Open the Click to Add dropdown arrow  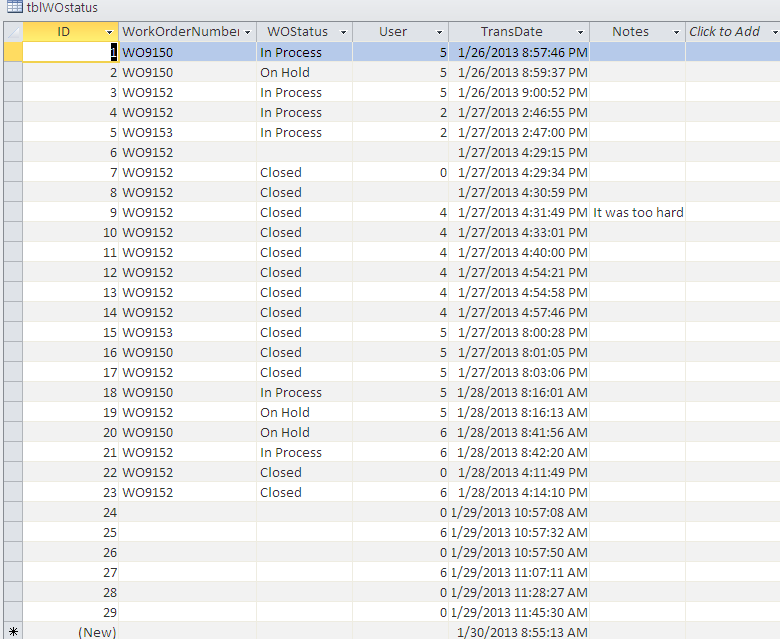click(775, 32)
